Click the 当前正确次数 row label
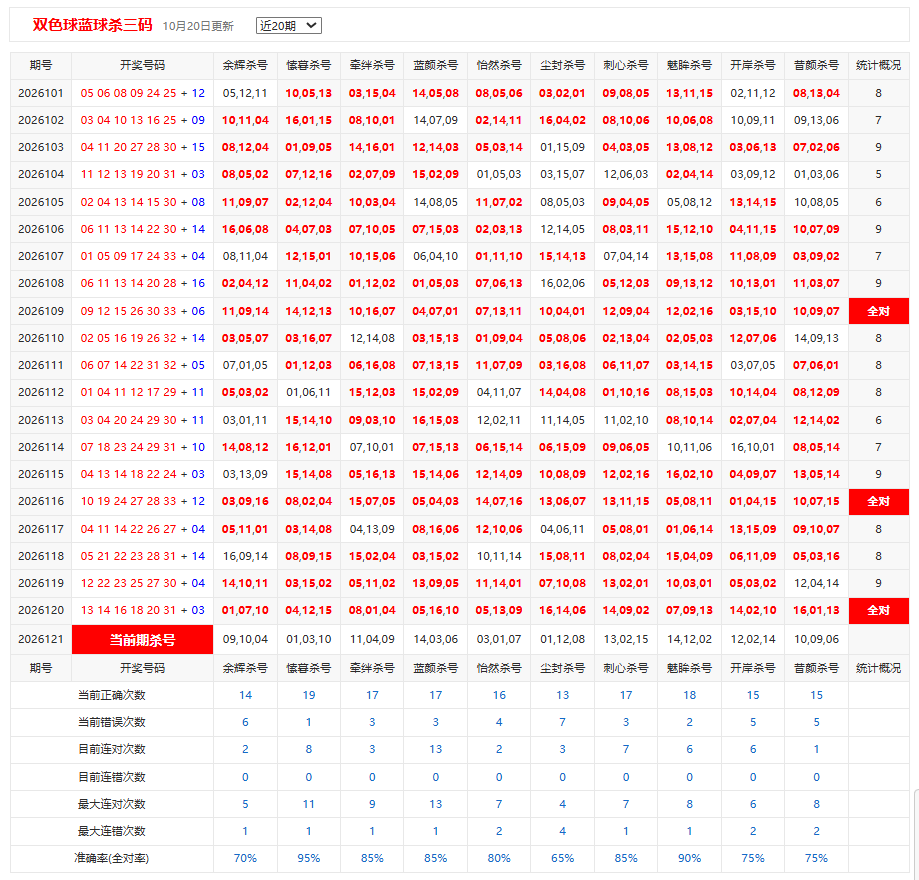Screen dimensions: 919x880 (x=112, y=695)
